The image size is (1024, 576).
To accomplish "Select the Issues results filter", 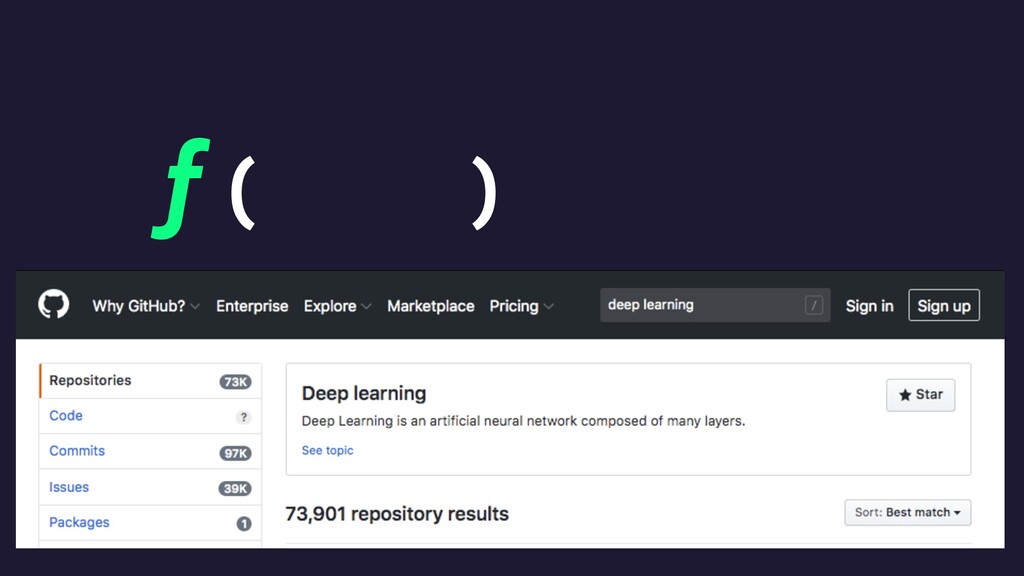I will point(150,487).
